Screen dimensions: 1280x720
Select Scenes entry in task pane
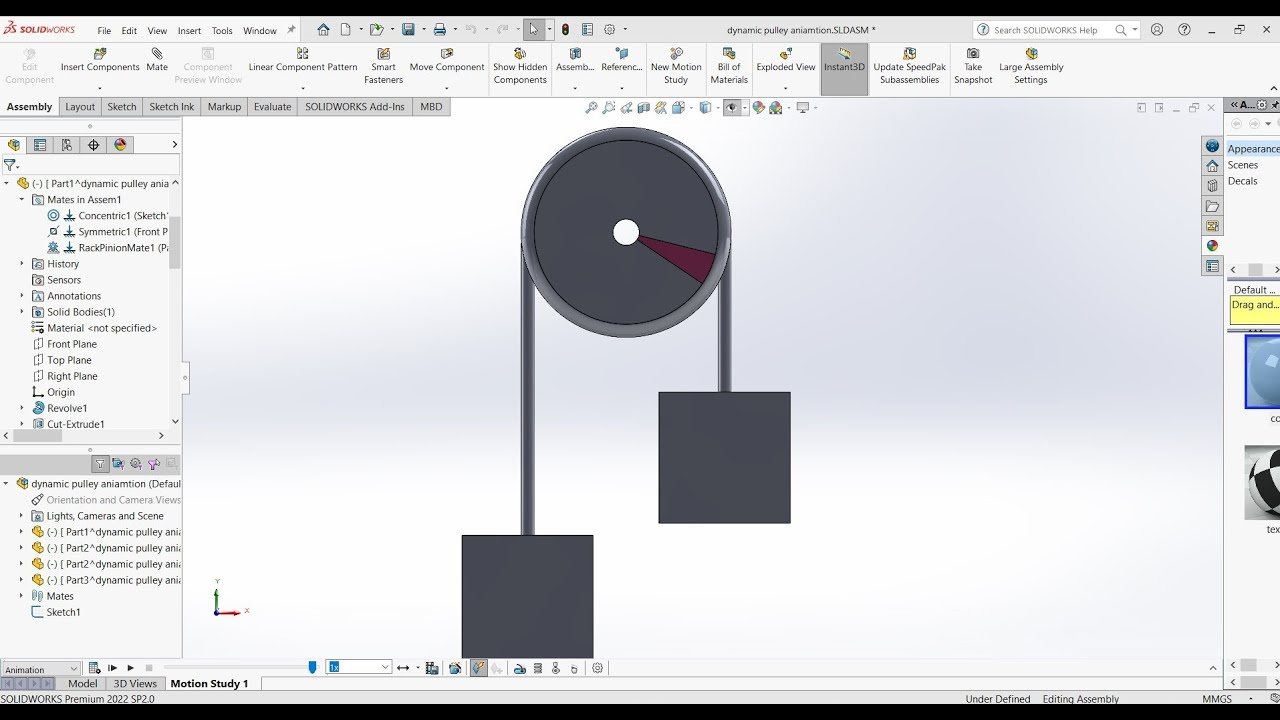pyautogui.click(x=1243, y=165)
